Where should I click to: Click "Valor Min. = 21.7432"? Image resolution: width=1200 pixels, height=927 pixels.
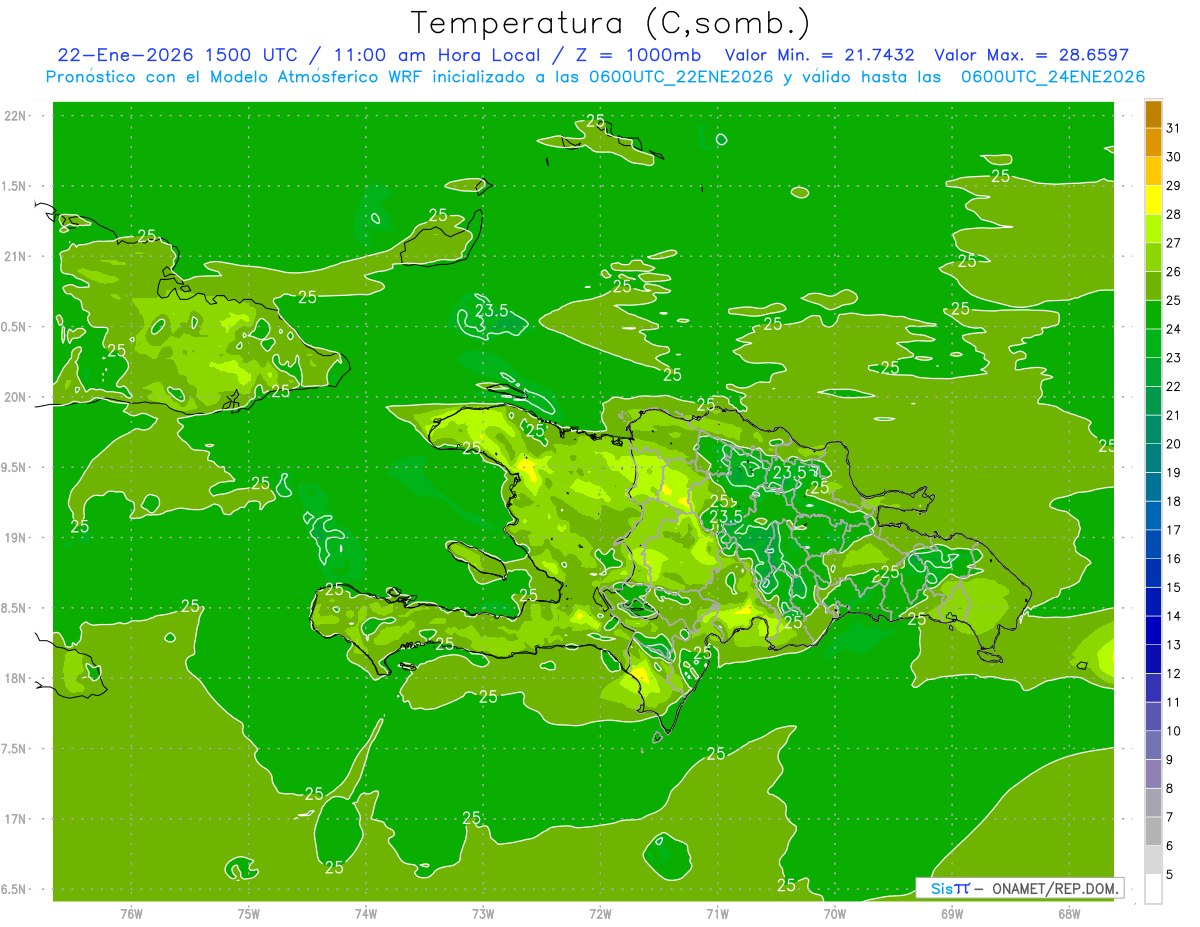pyautogui.click(x=819, y=55)
